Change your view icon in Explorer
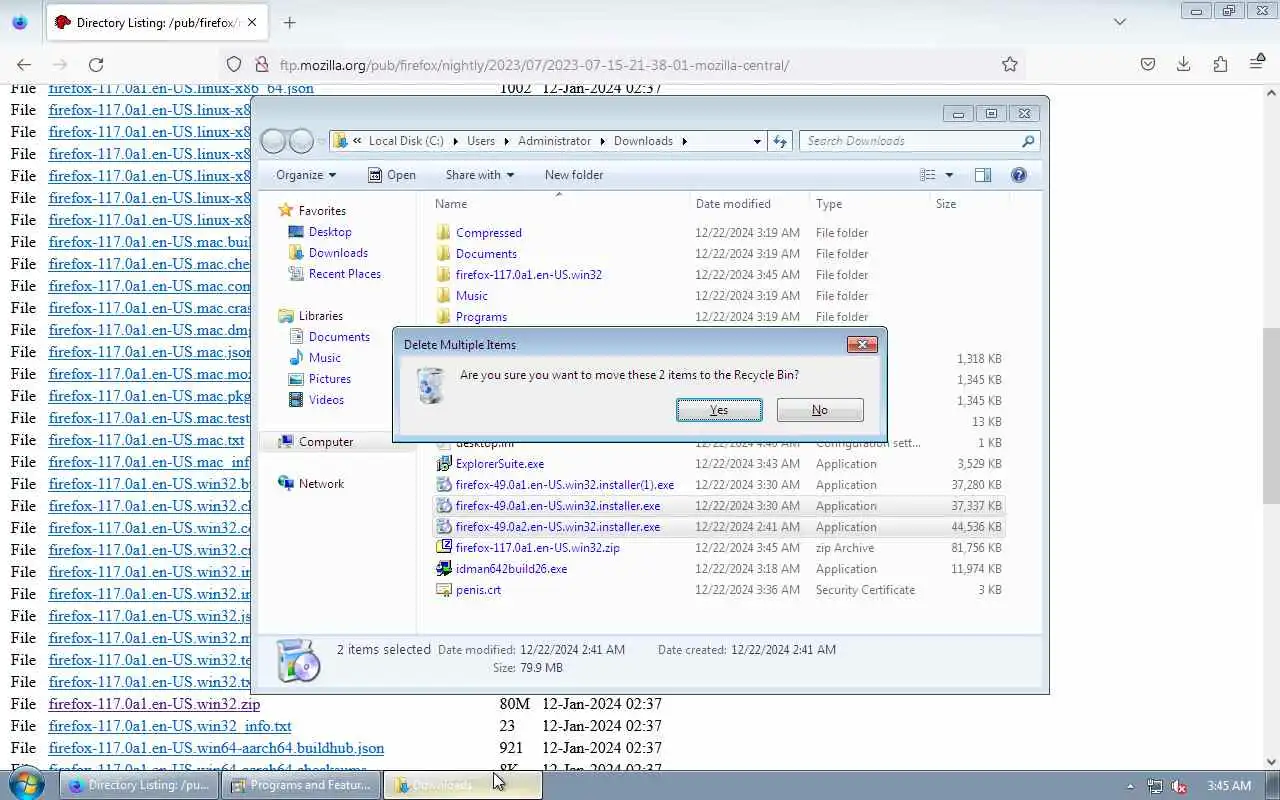 pyautogui.click(x=928, y=175)
